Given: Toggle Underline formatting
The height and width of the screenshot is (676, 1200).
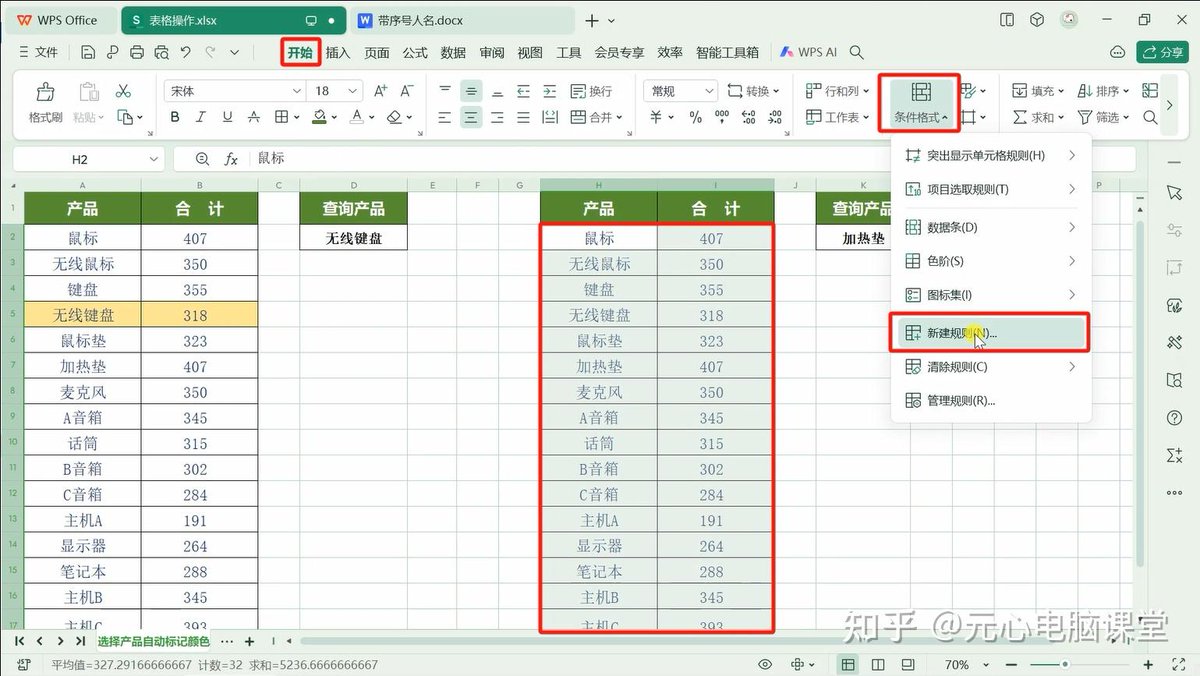Looking at the screenshot, I should click(225, 117).
